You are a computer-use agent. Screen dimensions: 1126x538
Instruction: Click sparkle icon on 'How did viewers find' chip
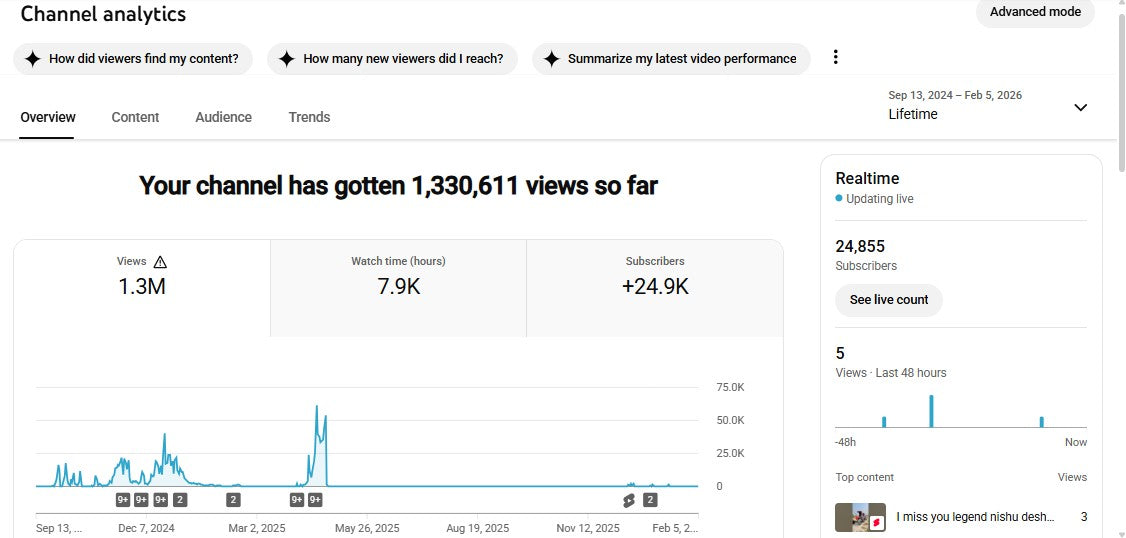(33, 59)
